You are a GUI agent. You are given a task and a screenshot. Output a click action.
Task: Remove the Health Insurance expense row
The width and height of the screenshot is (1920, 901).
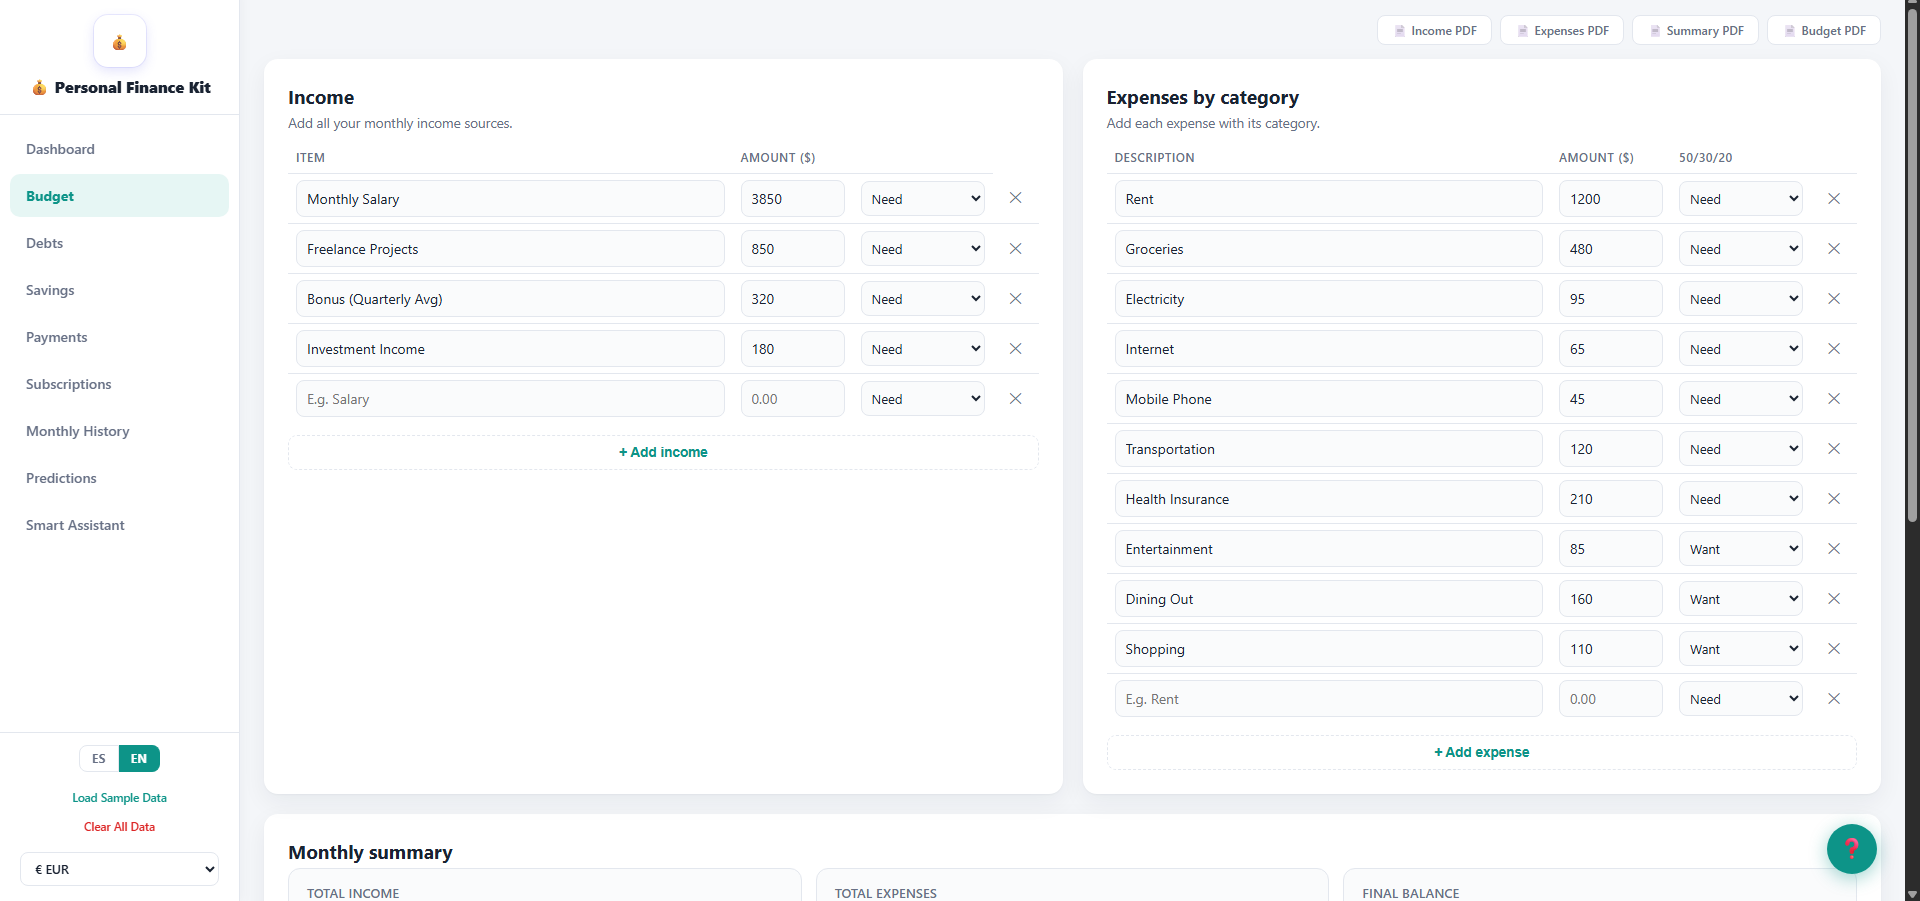(1834, 498)
